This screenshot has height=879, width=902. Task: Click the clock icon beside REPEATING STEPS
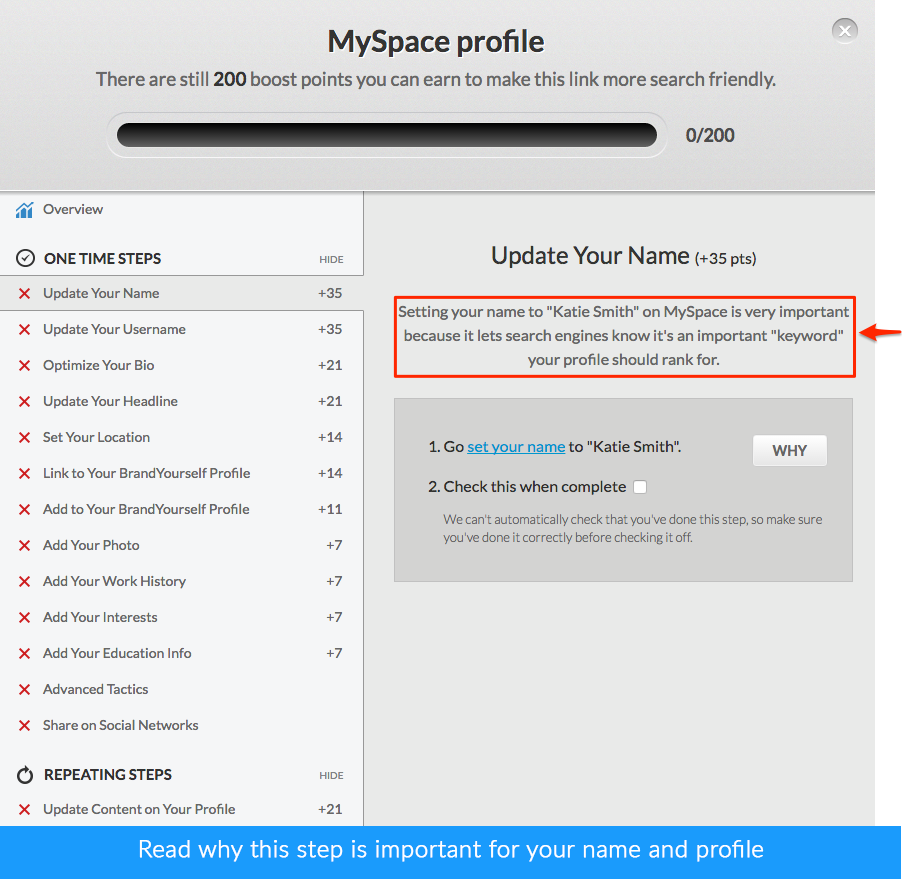23,774
